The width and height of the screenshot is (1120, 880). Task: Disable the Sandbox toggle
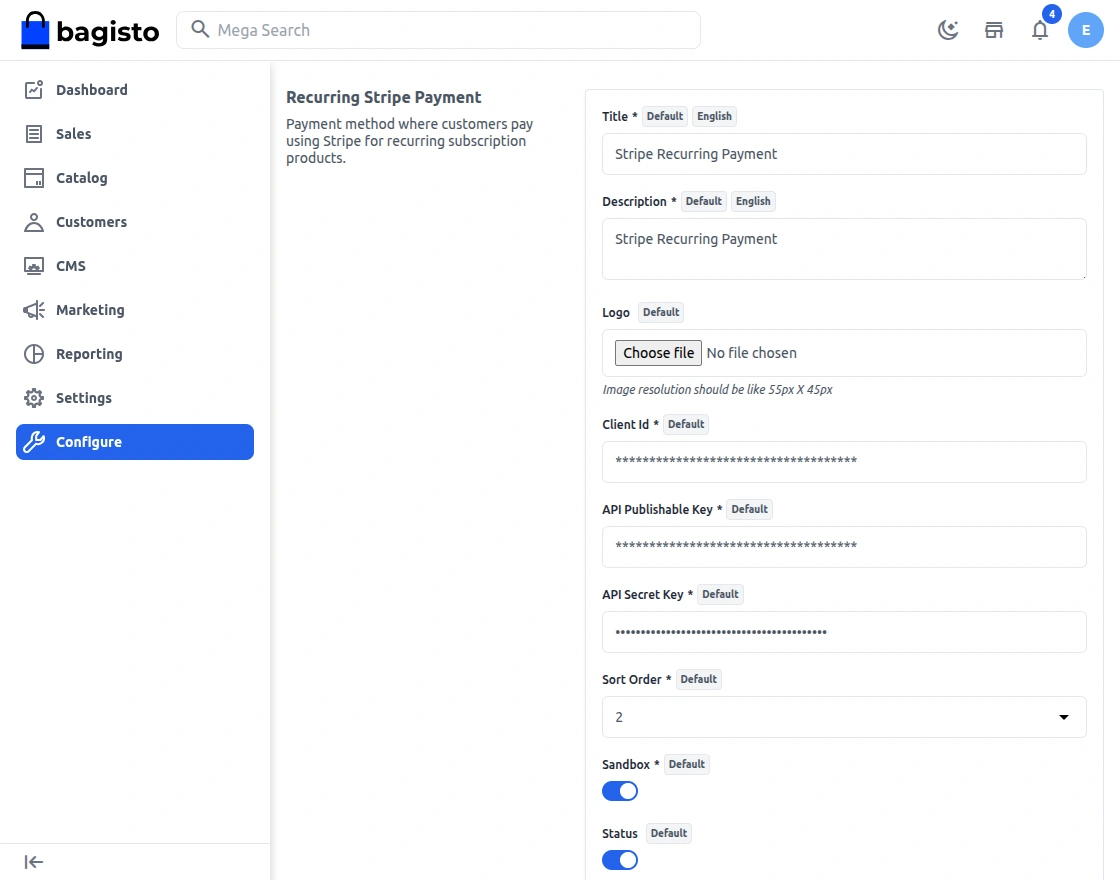pos(620,791)
